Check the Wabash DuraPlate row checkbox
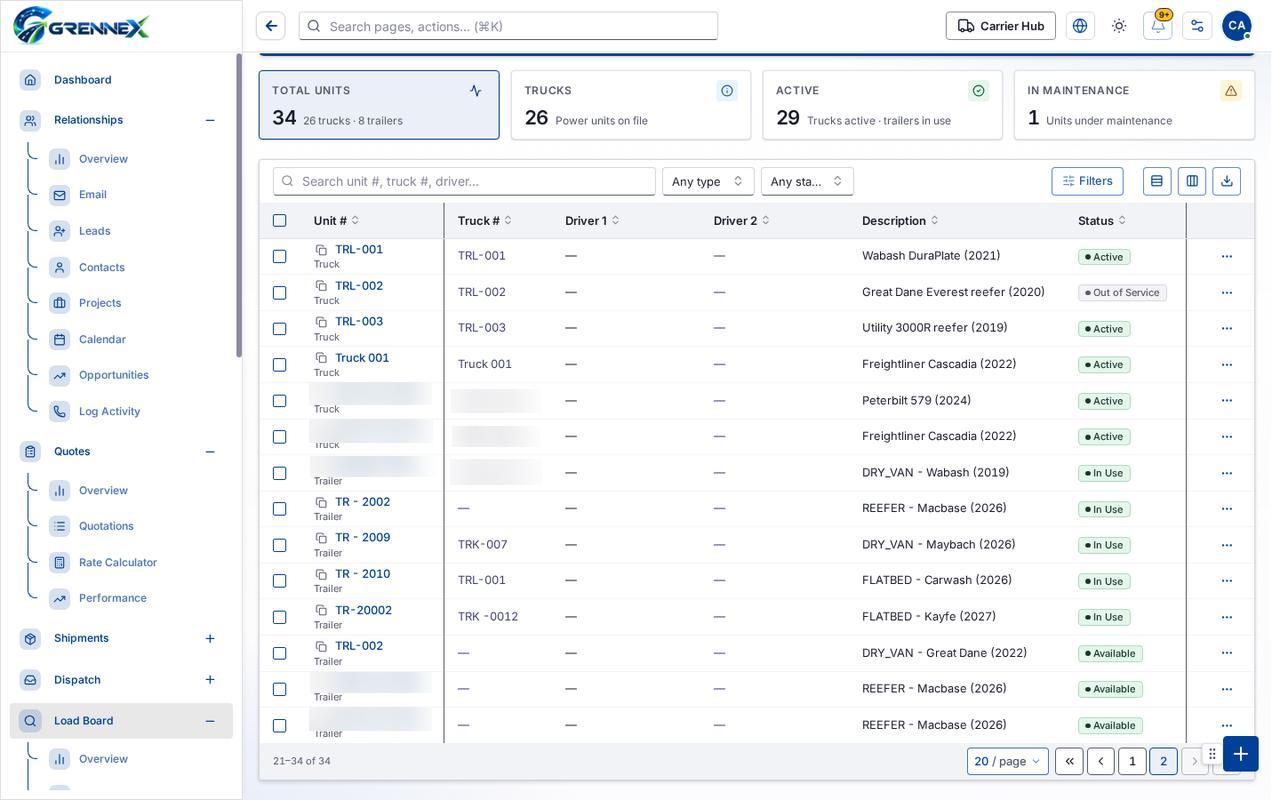 [280, 257]
